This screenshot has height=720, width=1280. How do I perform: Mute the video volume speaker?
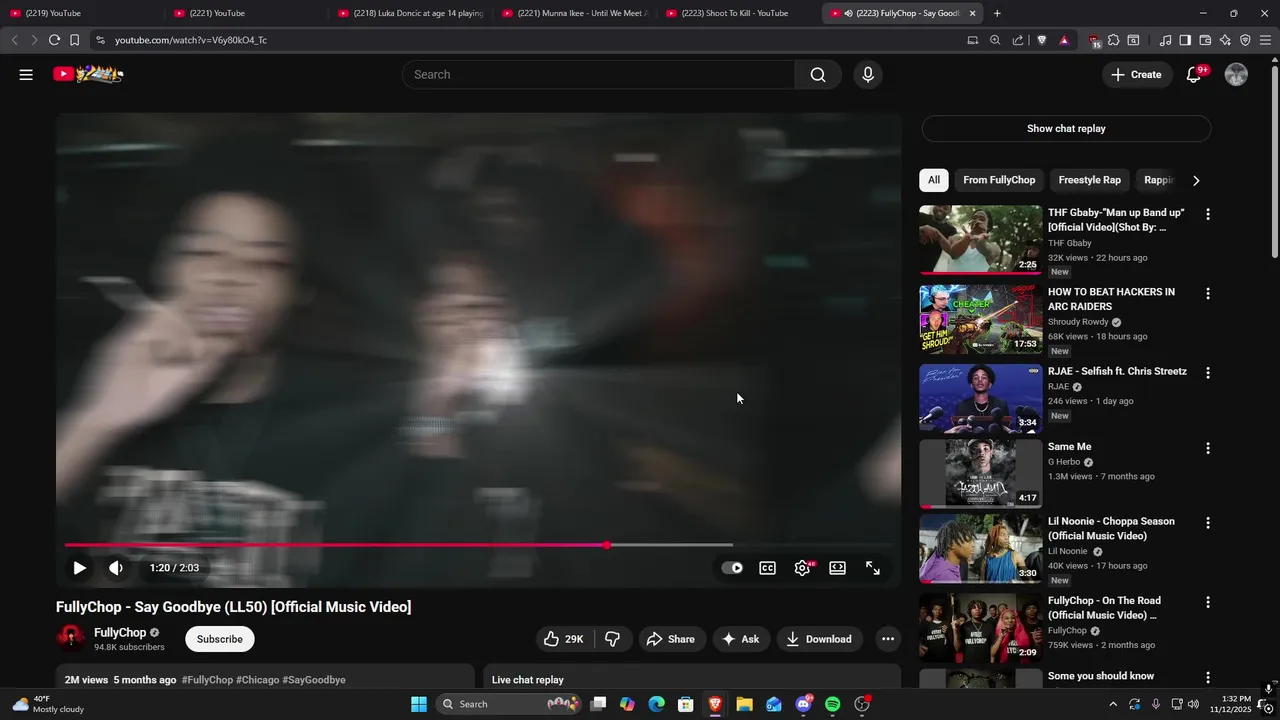(116, 568)
